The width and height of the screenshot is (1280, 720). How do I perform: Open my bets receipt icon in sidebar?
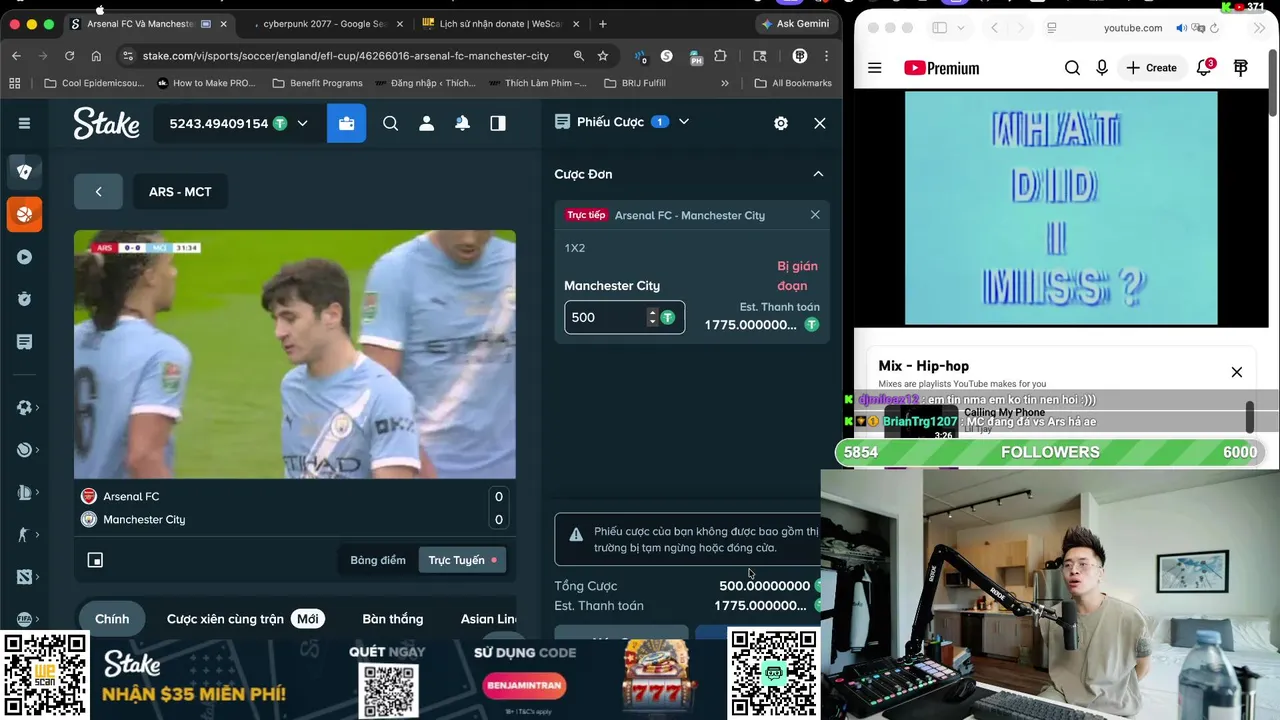pyautogui.click(x=24, y=342)
